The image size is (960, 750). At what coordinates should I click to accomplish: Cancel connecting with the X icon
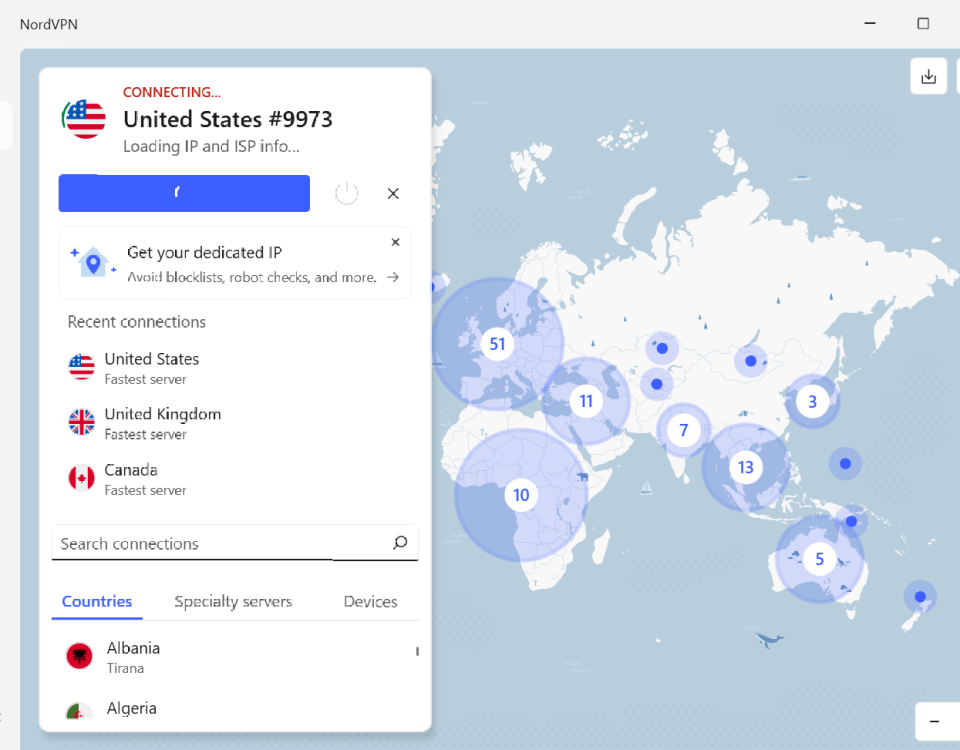tap(393, 193)
